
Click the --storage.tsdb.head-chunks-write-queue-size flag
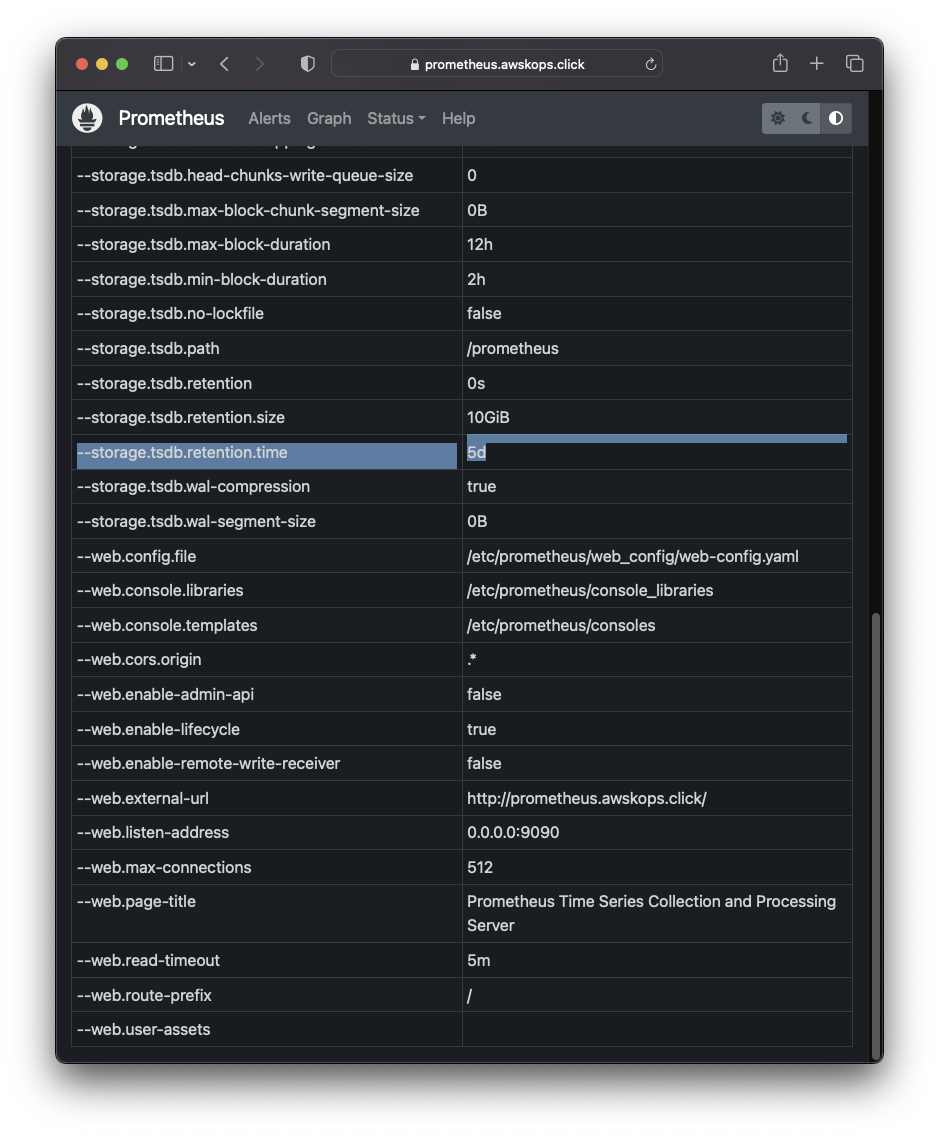point(245,175)
